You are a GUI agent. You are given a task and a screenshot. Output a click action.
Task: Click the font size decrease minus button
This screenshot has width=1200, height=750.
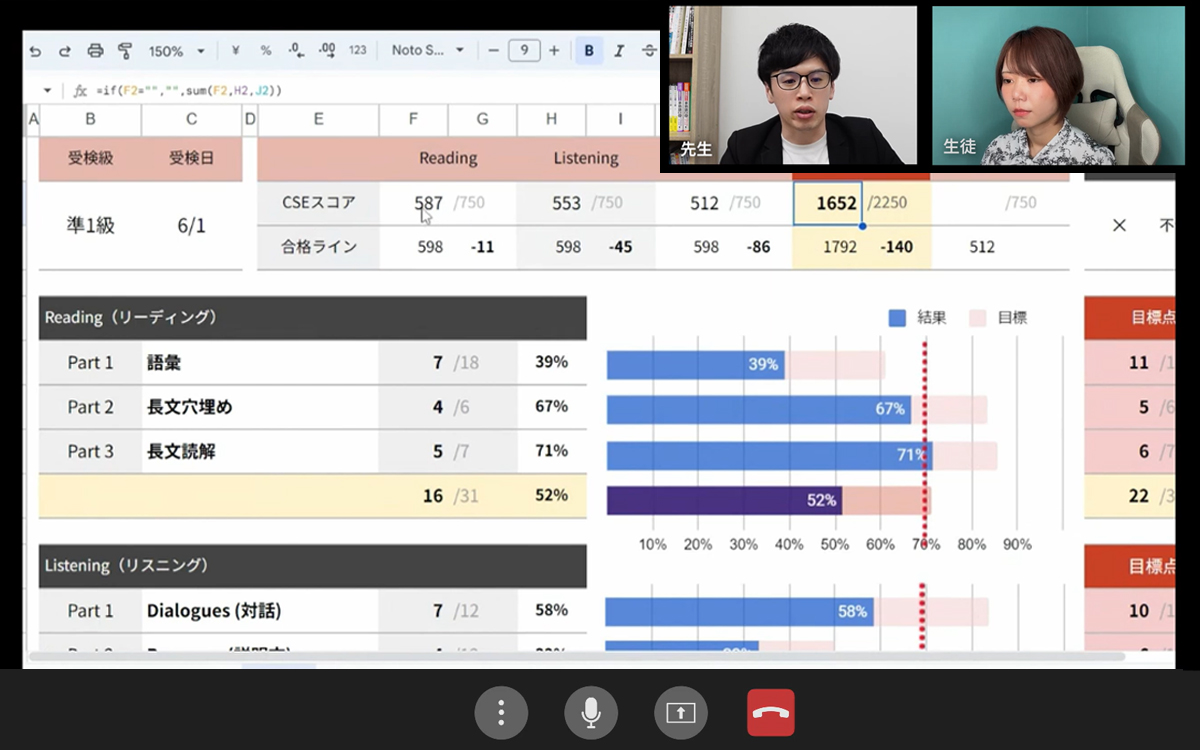coord(493,51)
